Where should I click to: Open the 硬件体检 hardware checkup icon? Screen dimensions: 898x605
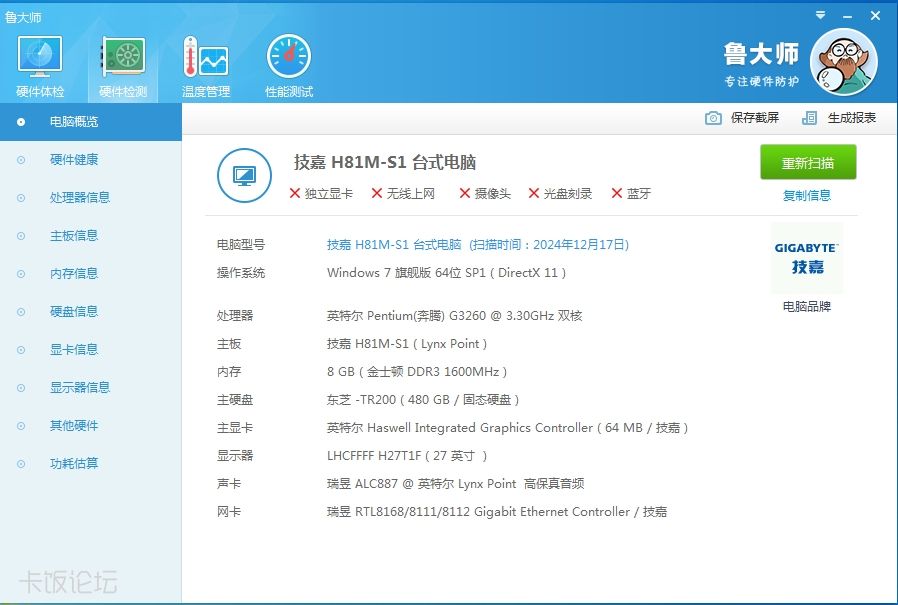tap(40, 66)
